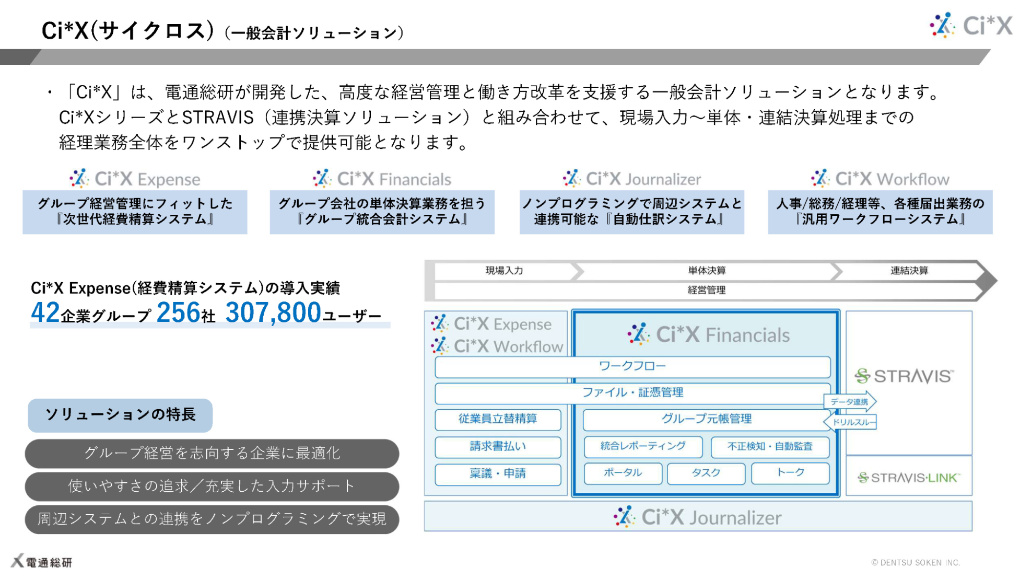Click the Ci*X Financials logo inside the diagram box

(708, 334)
